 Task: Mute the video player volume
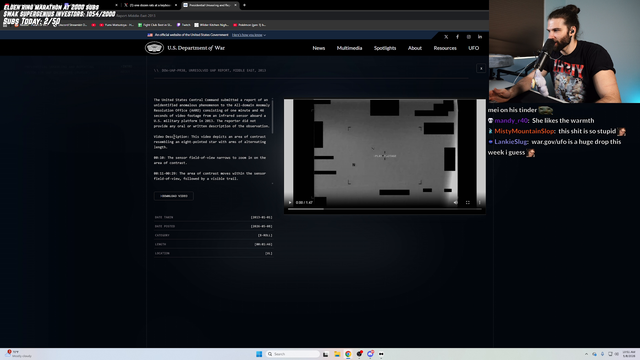[x=456, y=202]
